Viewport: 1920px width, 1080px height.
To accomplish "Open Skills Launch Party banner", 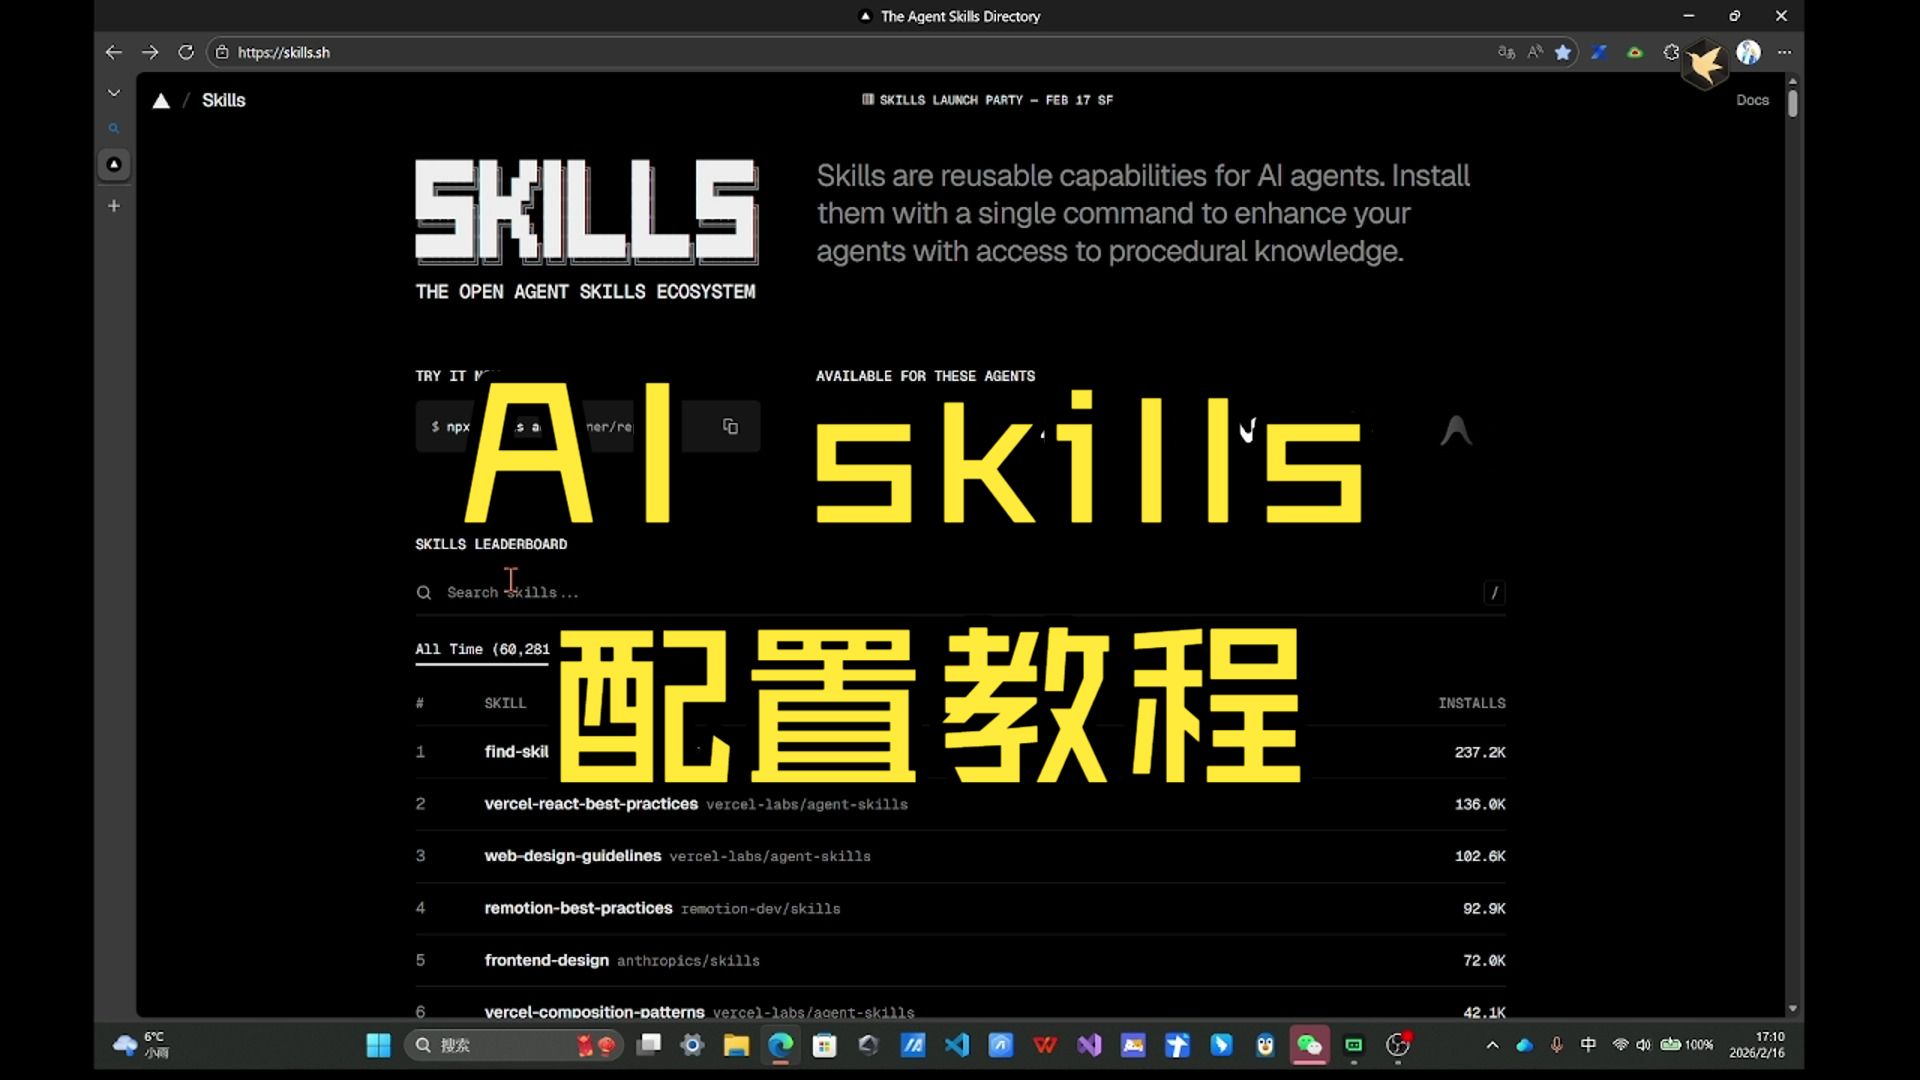I will pos(987,100).
